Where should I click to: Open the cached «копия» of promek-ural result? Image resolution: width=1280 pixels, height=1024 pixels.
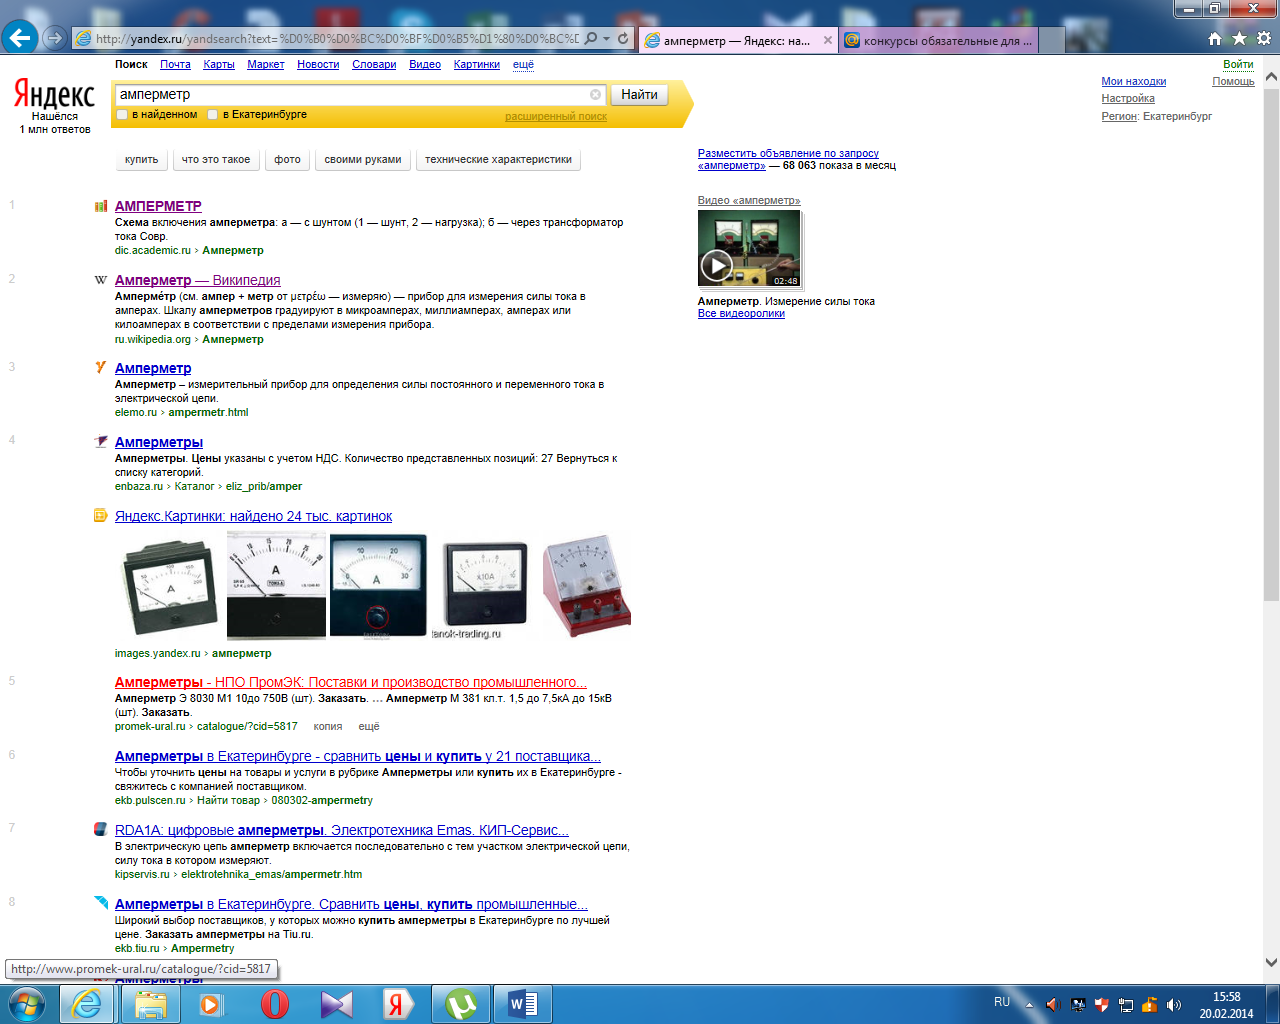point(328,726)
